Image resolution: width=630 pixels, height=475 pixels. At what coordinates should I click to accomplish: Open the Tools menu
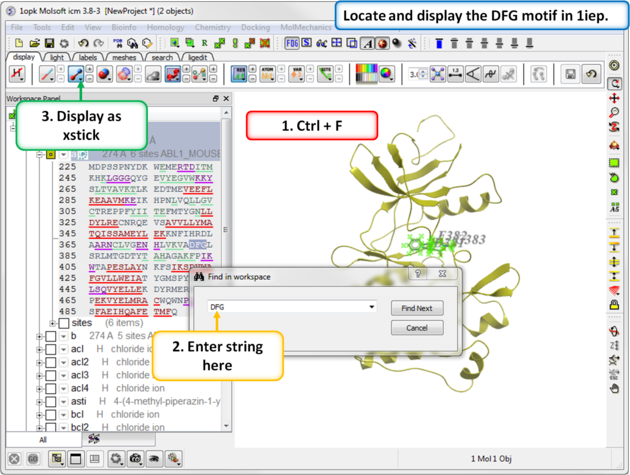click(42, 27)
